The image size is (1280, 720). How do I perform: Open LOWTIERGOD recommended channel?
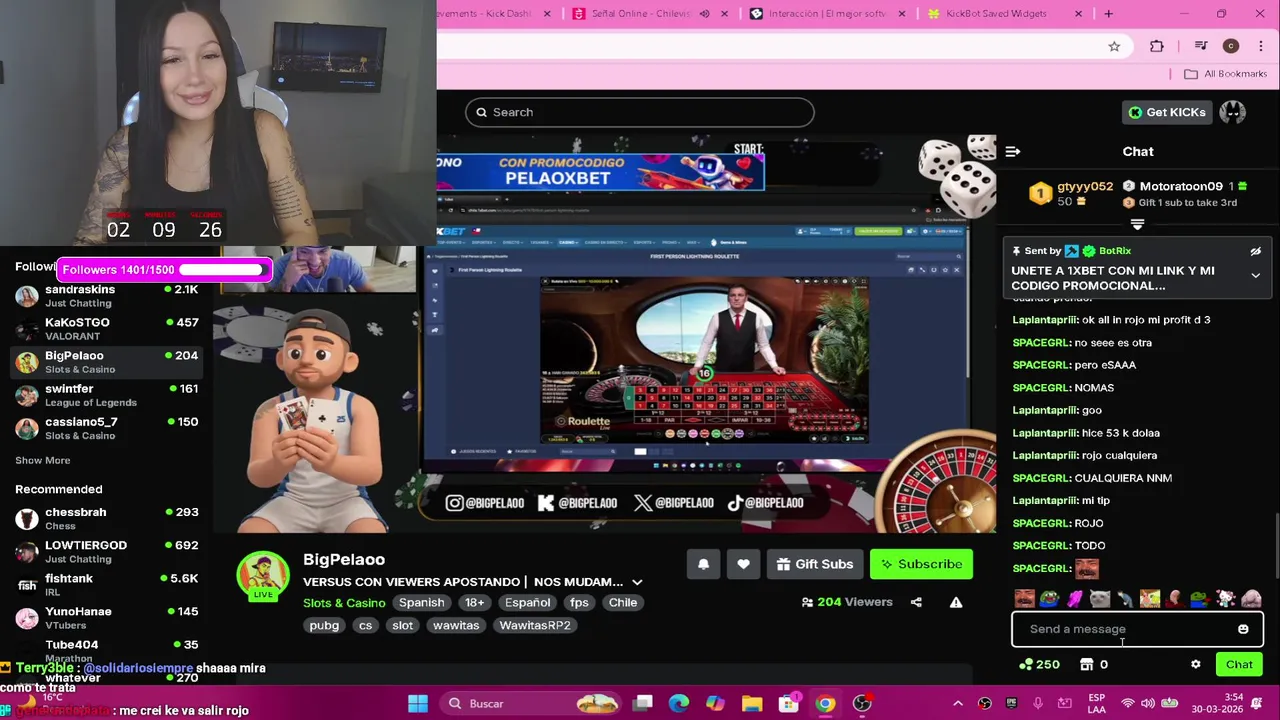click(107, 551)
